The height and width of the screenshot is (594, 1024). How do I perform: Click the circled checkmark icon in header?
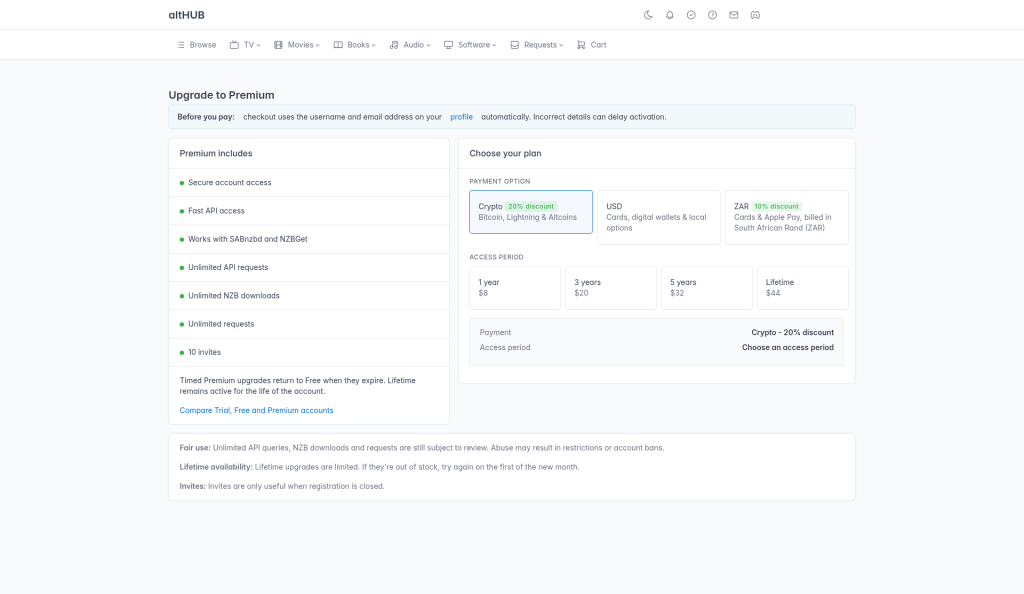click(691, 15)
